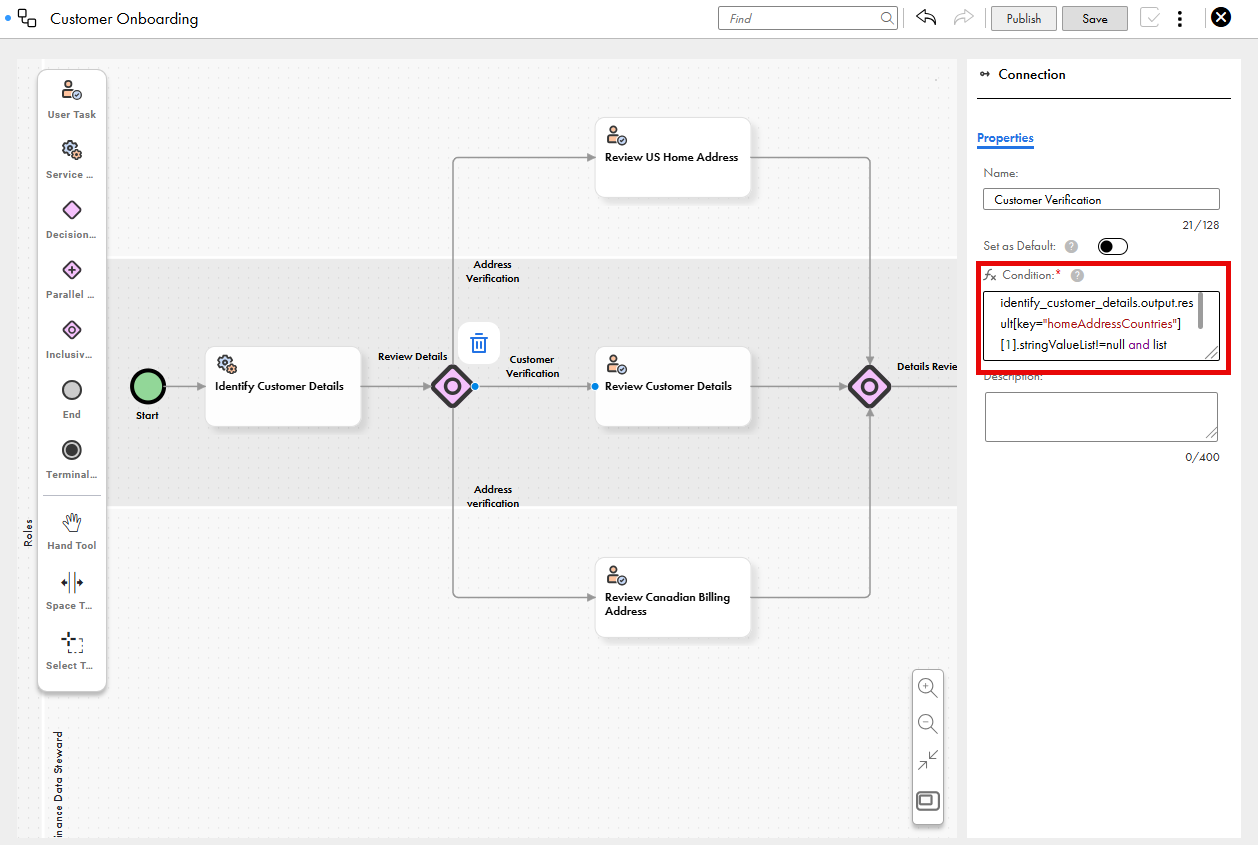Open the Properties tab
The width and height of the screenshot is (1258, 845).
pyautogui.click(x=1005, y=138)
